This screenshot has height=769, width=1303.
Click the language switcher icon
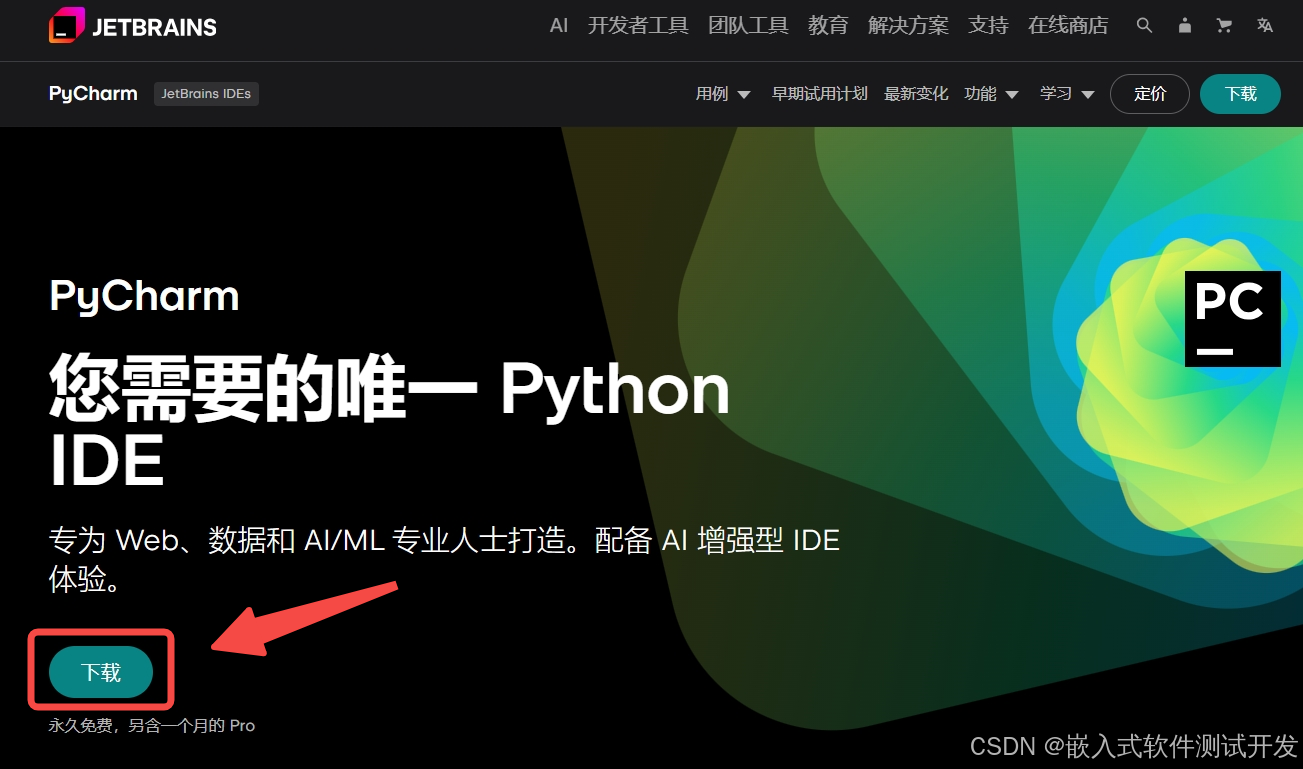(1264, 25)
